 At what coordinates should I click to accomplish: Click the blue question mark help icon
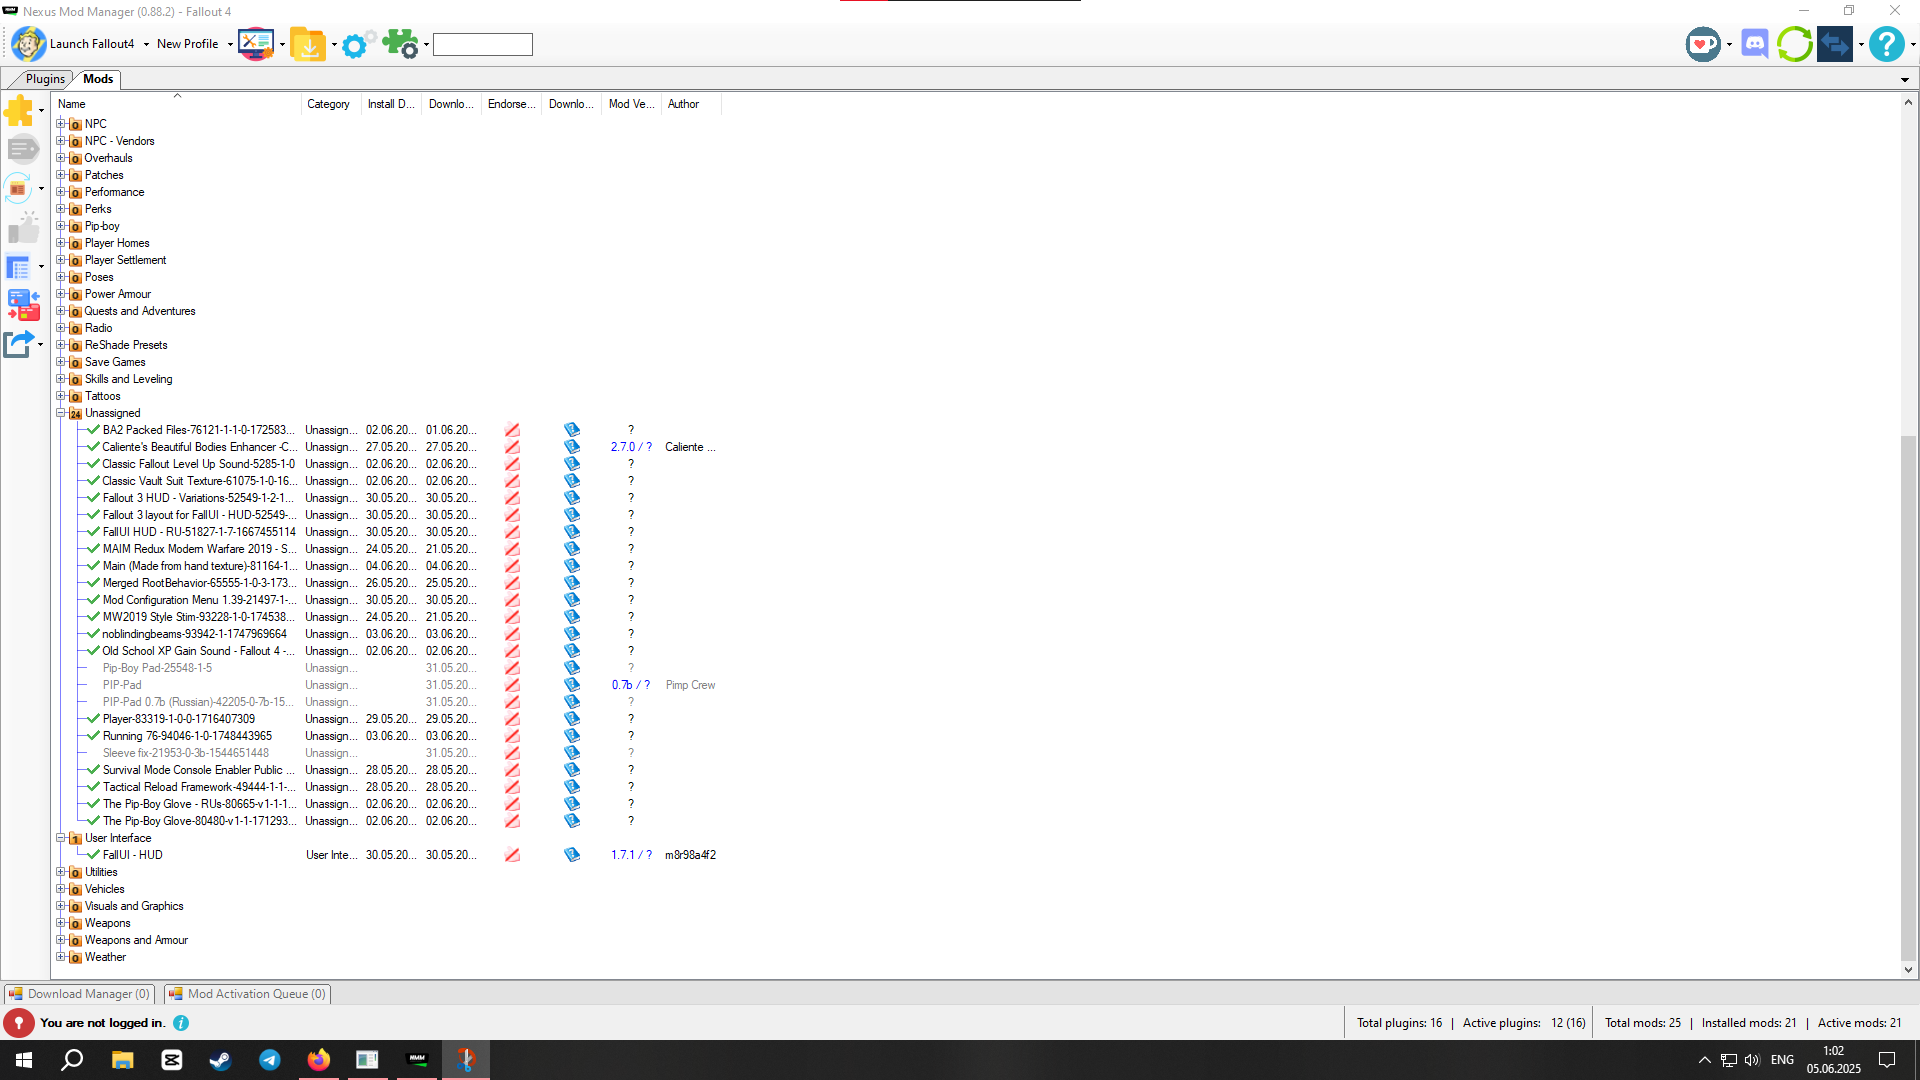pyautogui.click(x=1886, y=44)
